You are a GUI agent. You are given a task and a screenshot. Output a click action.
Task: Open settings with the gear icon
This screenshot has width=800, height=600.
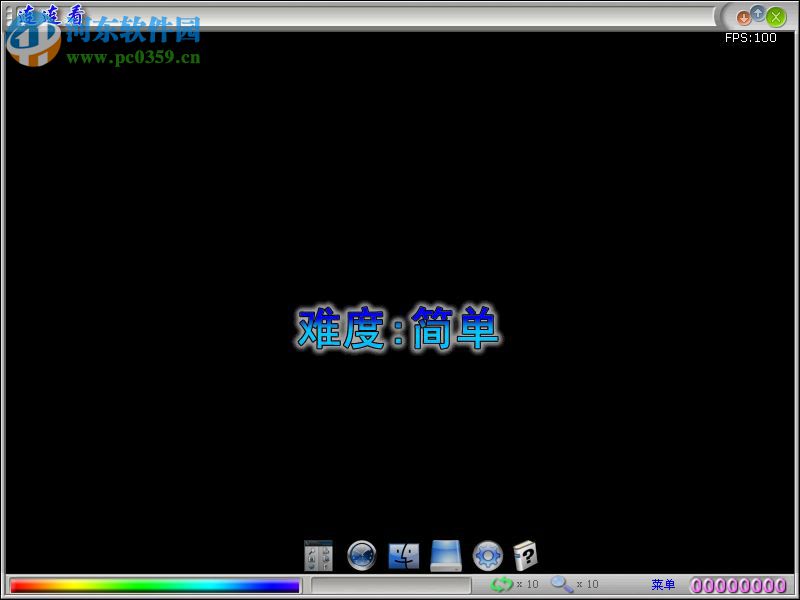tap(488, 556)
